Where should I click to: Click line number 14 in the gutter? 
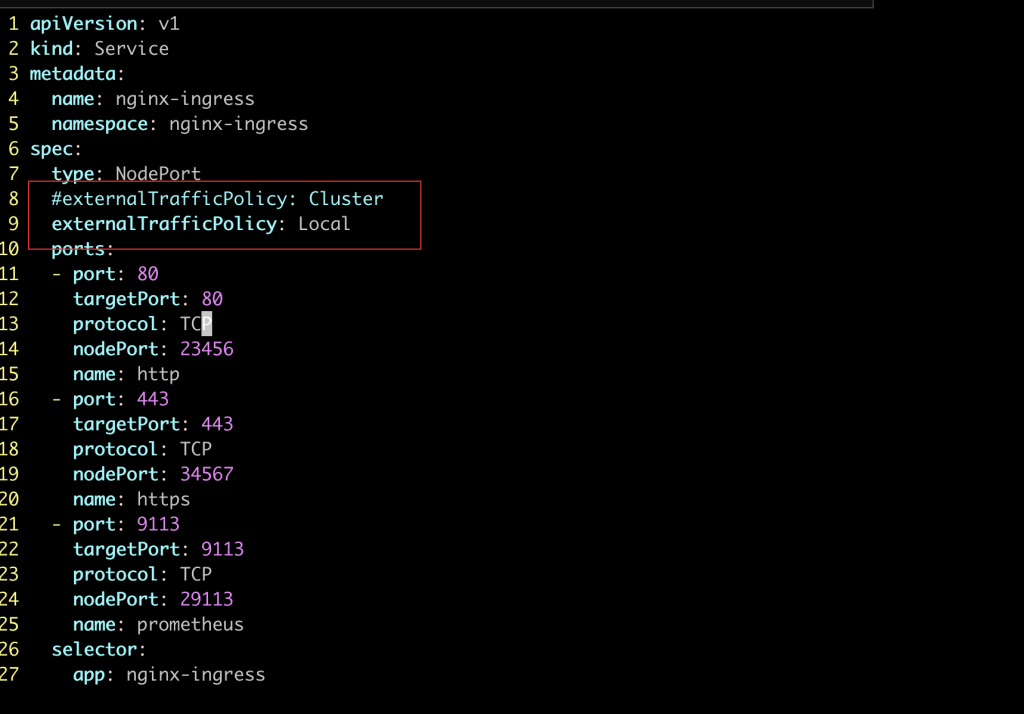click(9, 349)
